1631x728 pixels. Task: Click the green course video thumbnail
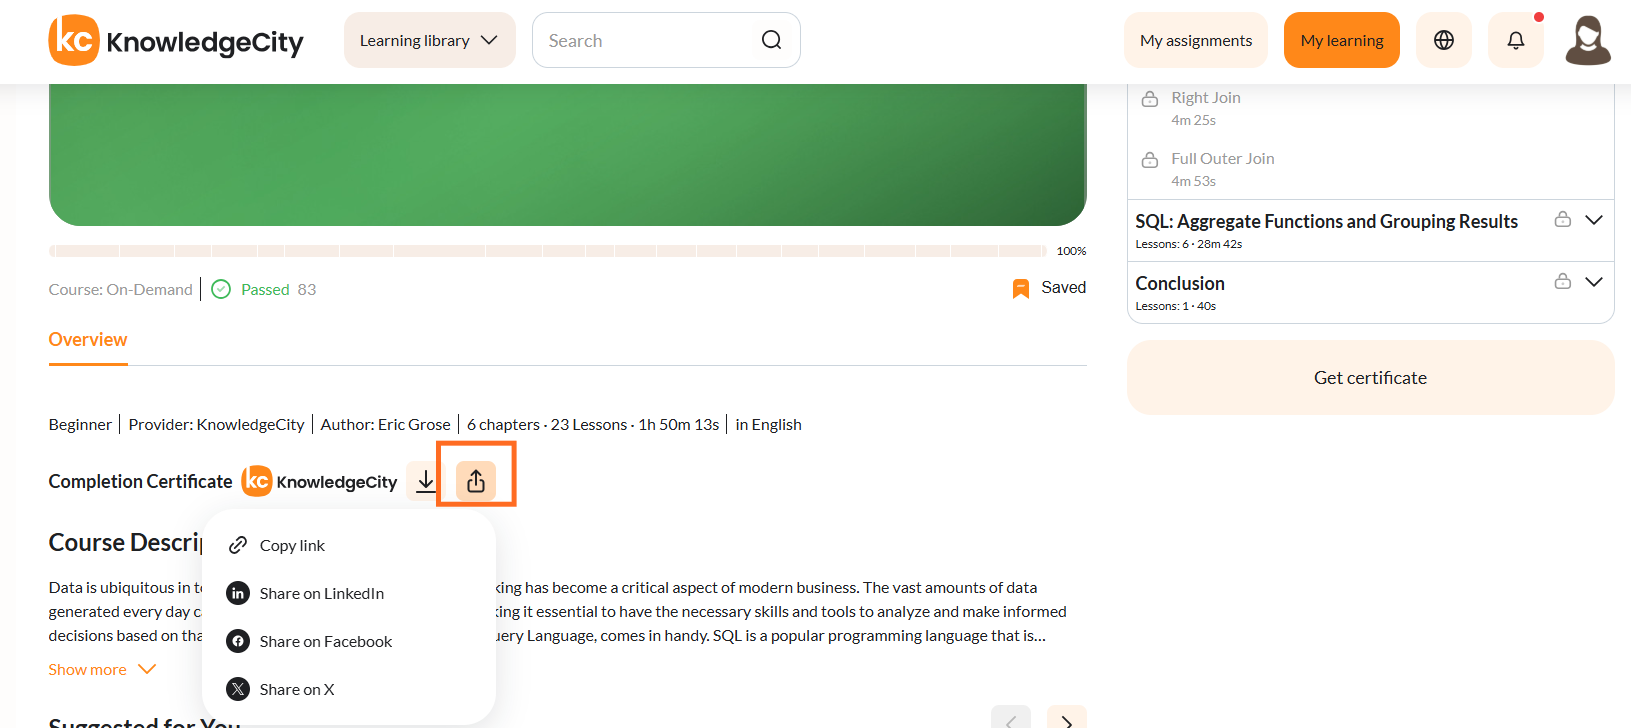(568, 155)
